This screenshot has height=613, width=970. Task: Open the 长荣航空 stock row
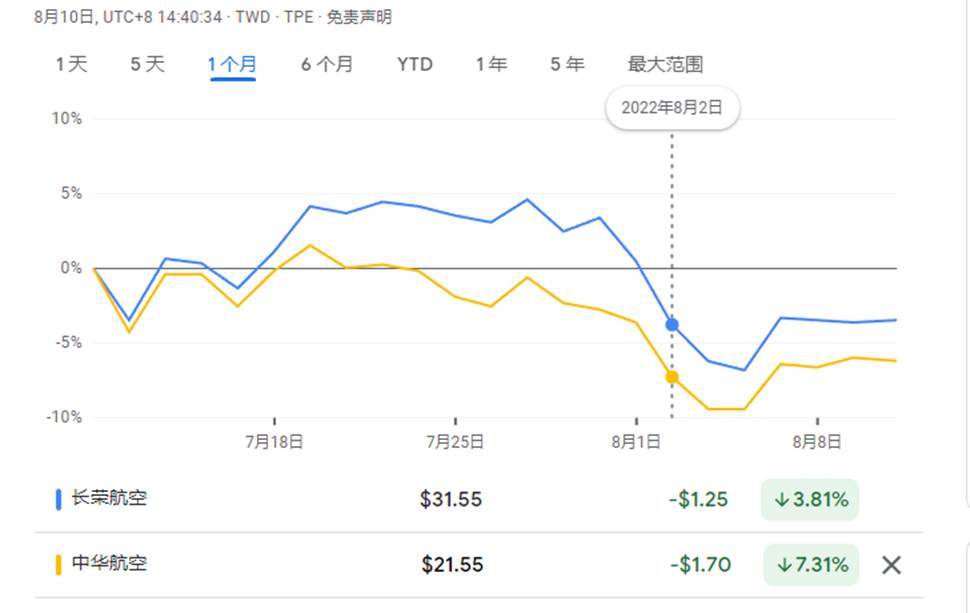tap(478, 499)
